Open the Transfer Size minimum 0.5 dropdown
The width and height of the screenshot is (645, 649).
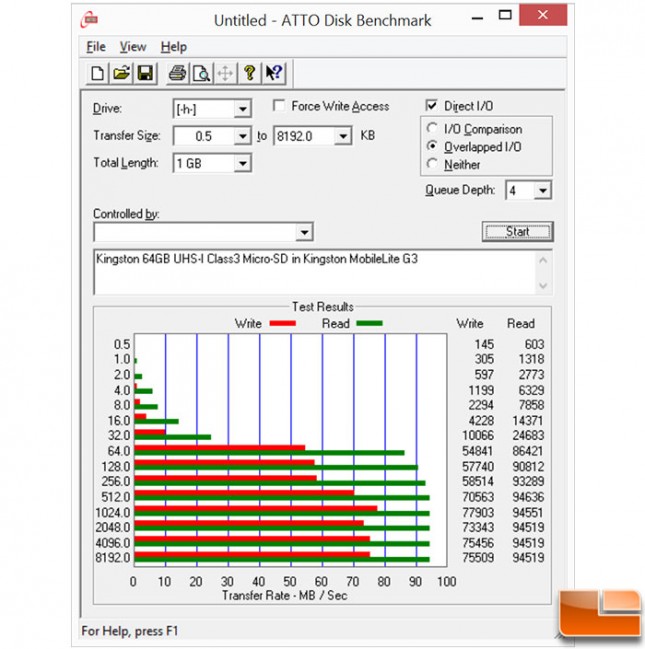coord(243,136)
